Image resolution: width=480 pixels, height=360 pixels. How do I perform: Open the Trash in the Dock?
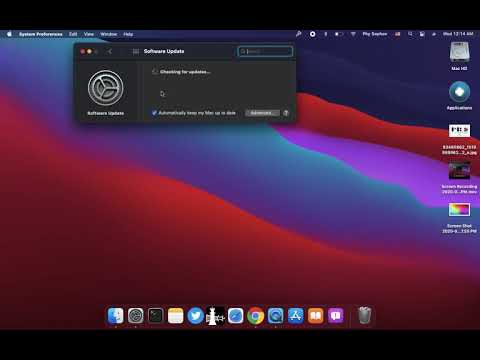click(x=364, y=315)
